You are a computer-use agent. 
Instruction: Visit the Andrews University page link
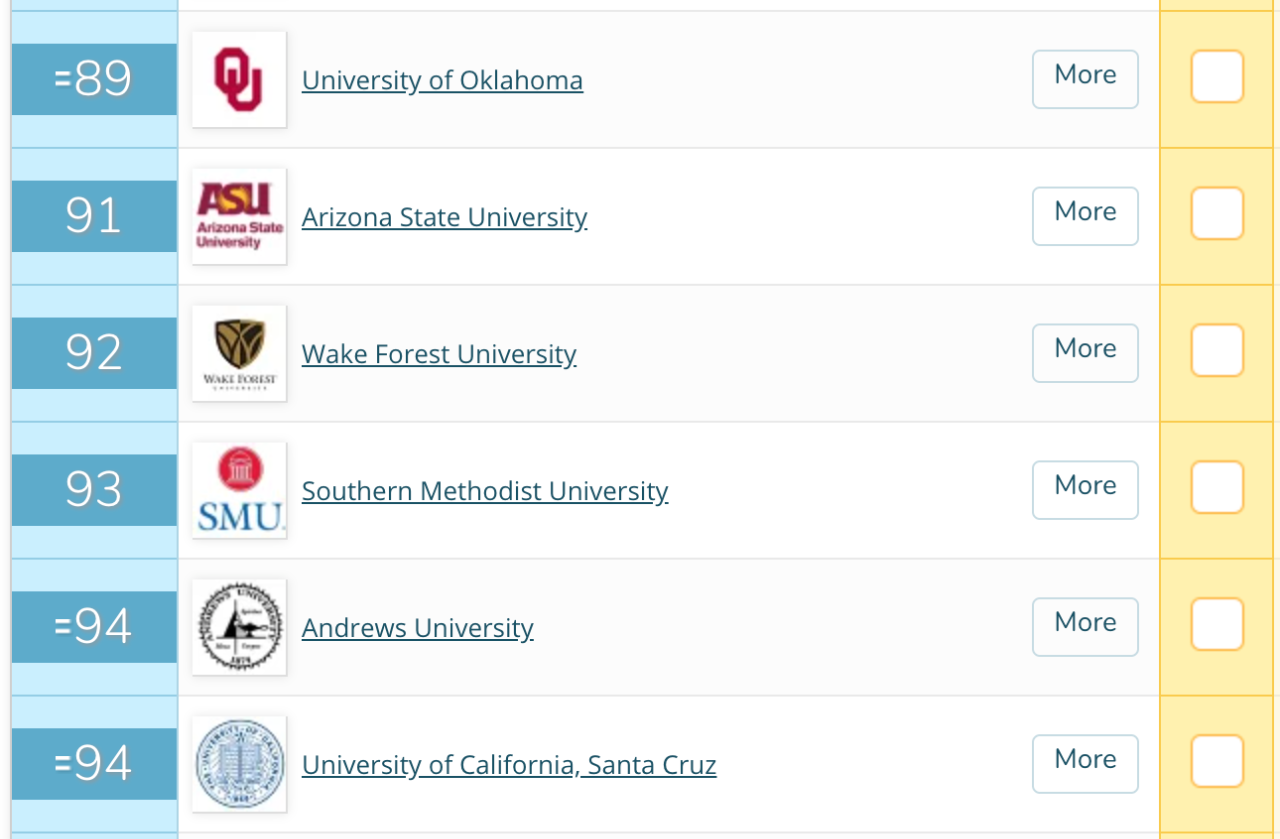click(417, 628)
